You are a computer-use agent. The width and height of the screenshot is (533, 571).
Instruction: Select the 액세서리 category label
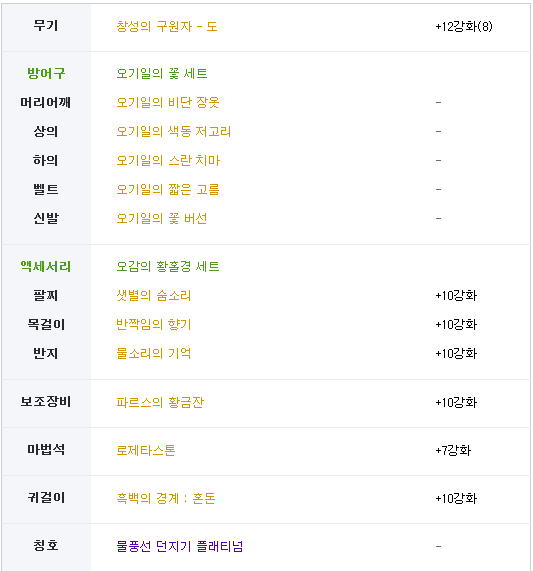[46, 267]
